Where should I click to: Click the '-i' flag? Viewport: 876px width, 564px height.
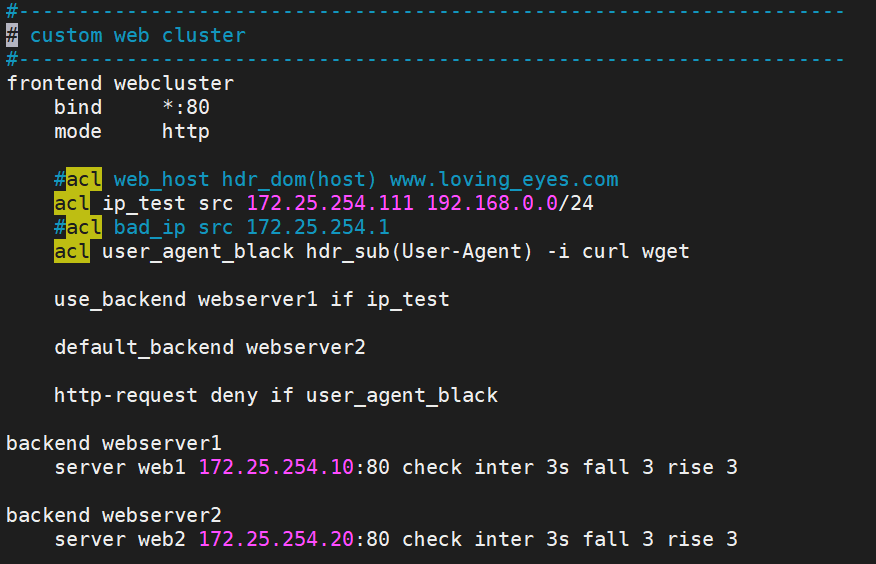coord(558,252)
